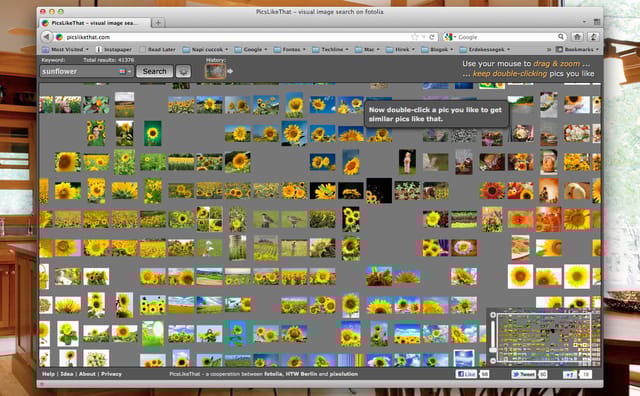Select the History thumbnail image

[x=215, y=71]
